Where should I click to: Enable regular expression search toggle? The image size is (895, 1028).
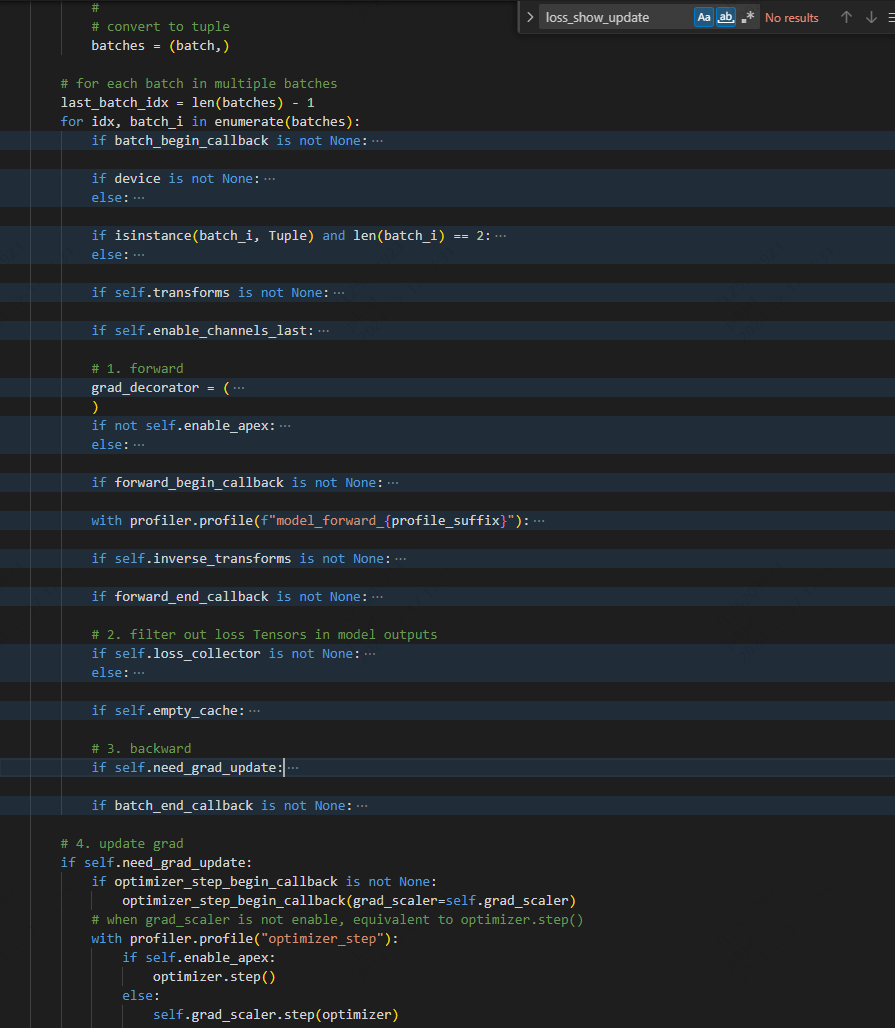point(748,17)
